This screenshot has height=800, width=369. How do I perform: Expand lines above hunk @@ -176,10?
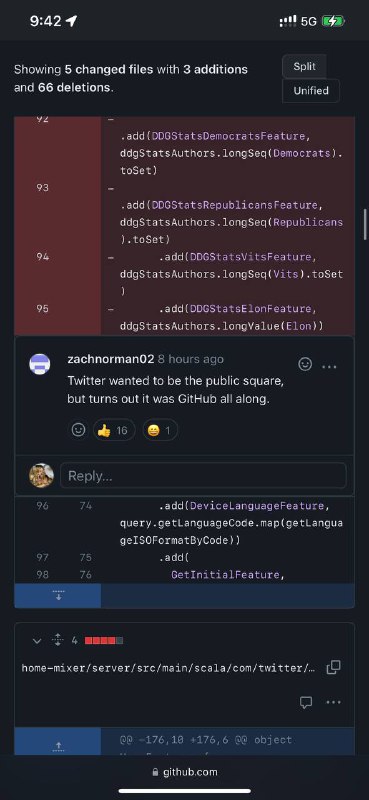tap(58, 745)
